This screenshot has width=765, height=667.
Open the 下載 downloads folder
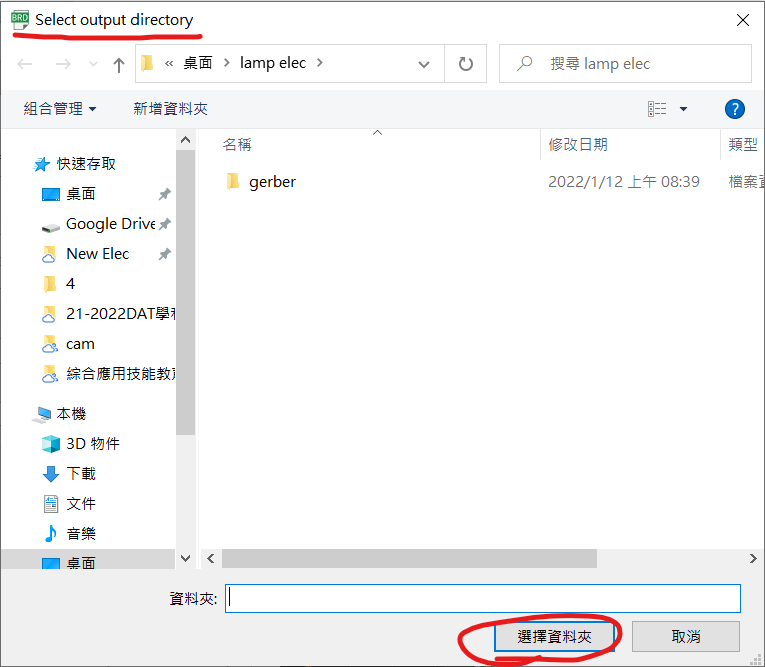pyautogui.click(x=80, y=474)
